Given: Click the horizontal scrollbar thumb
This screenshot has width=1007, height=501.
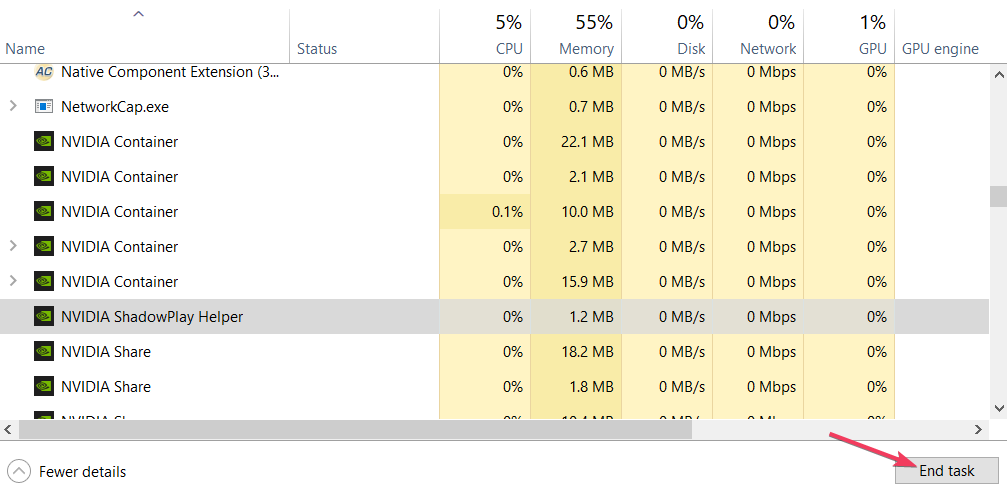Looking at the screenshot, I should pyautogui.click(x=355, y=429).
